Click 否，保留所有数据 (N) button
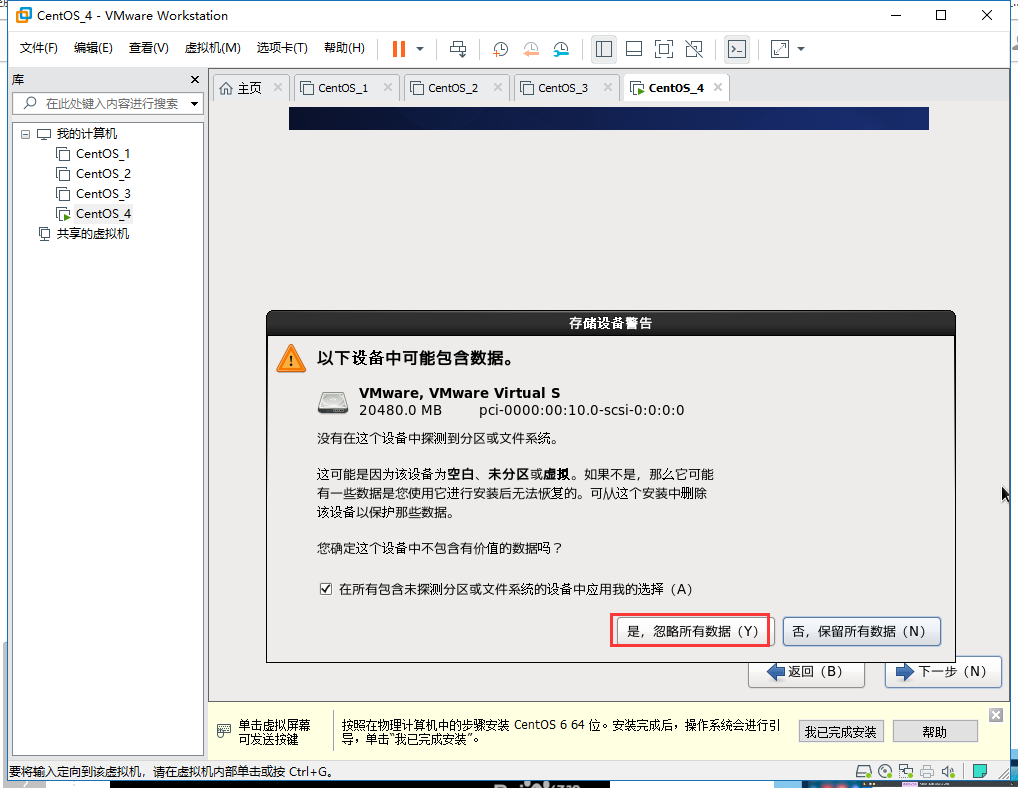The image size is (1018, 788). coord(862,631)
